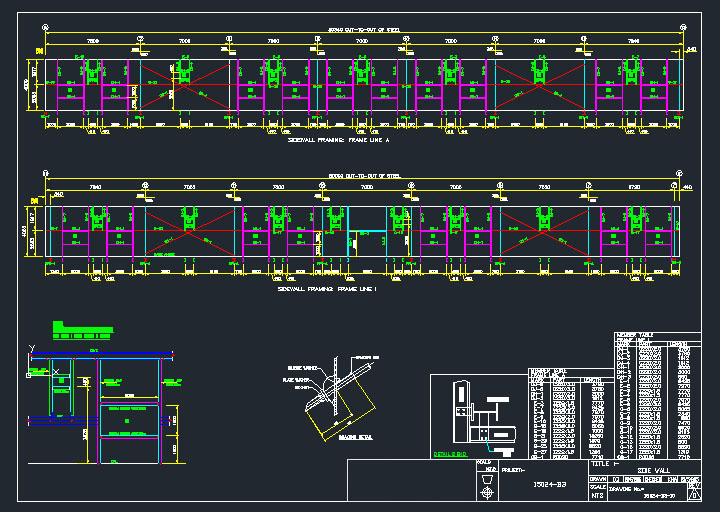Click the SIDE WALL title text
The height and width of the screenshot is (512, 720).
tap(652, 468)
